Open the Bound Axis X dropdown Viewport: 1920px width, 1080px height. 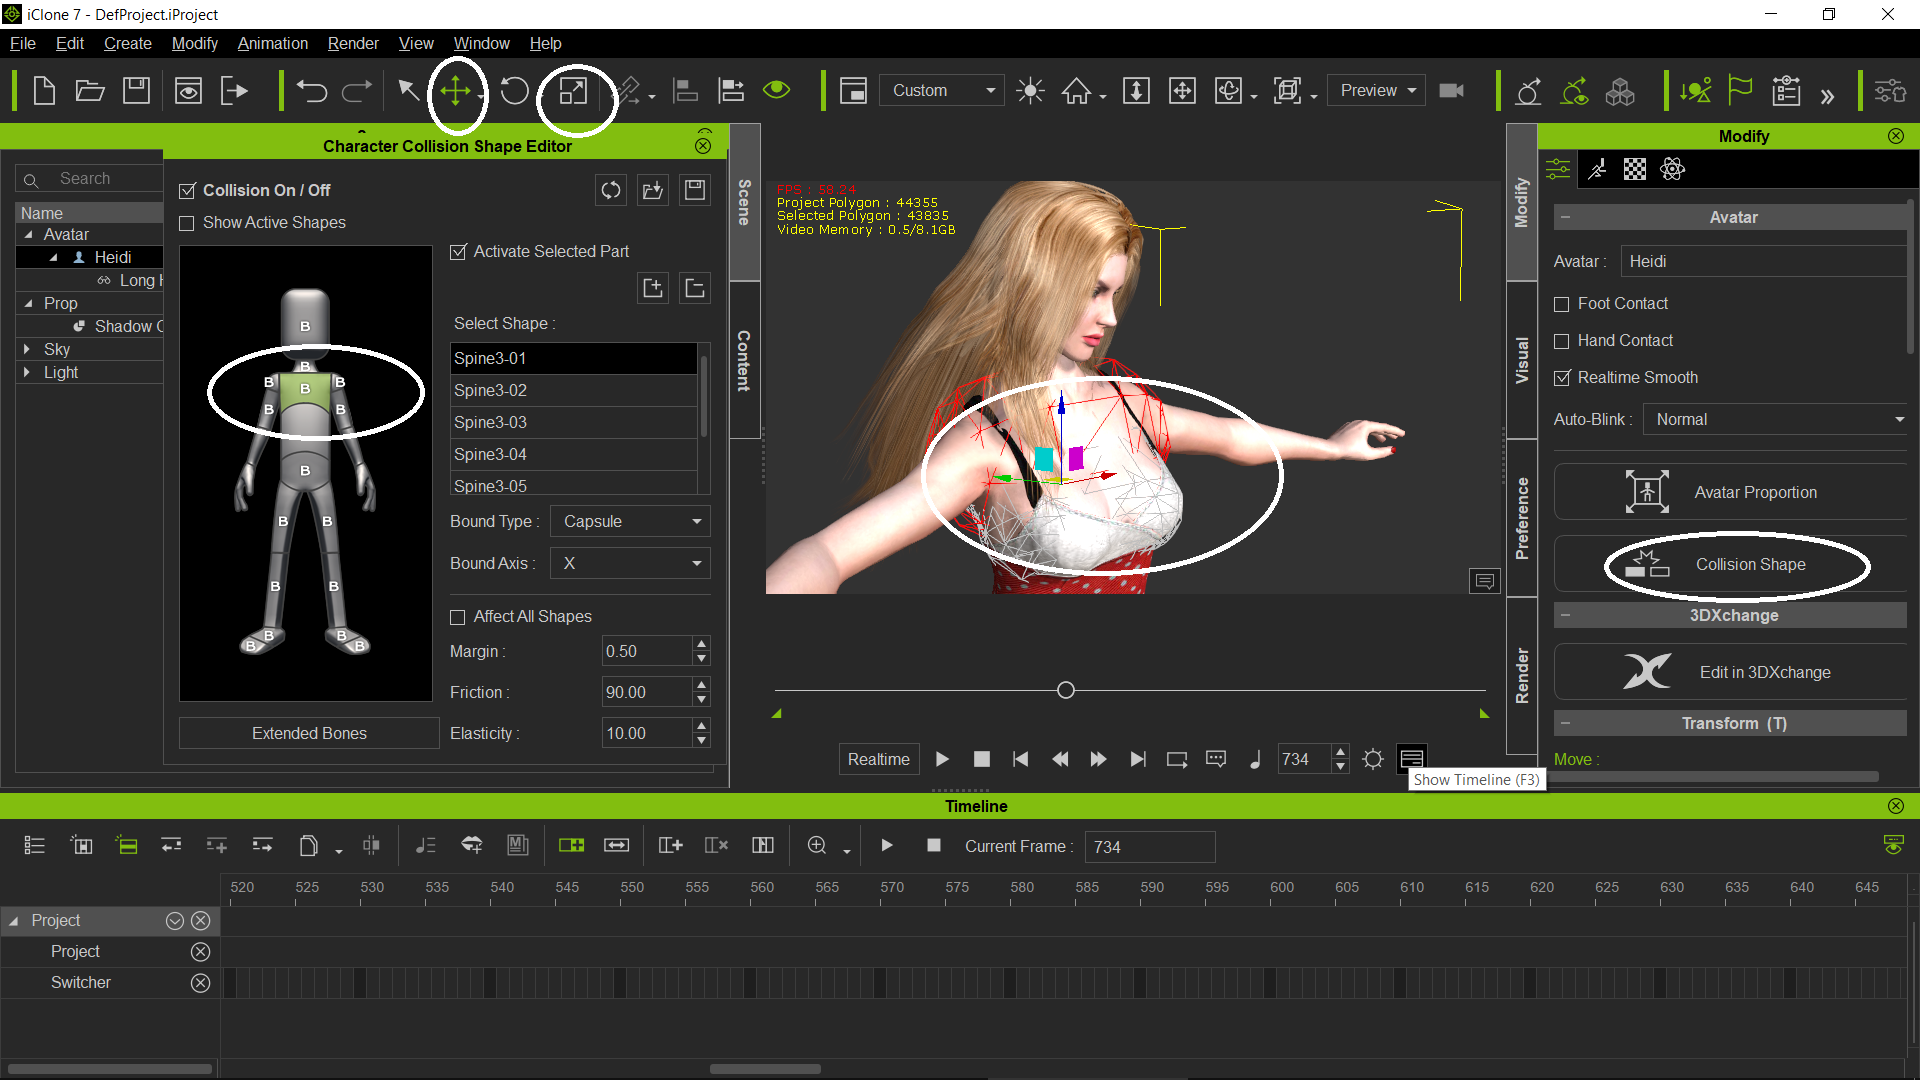[x=631, y=564]
